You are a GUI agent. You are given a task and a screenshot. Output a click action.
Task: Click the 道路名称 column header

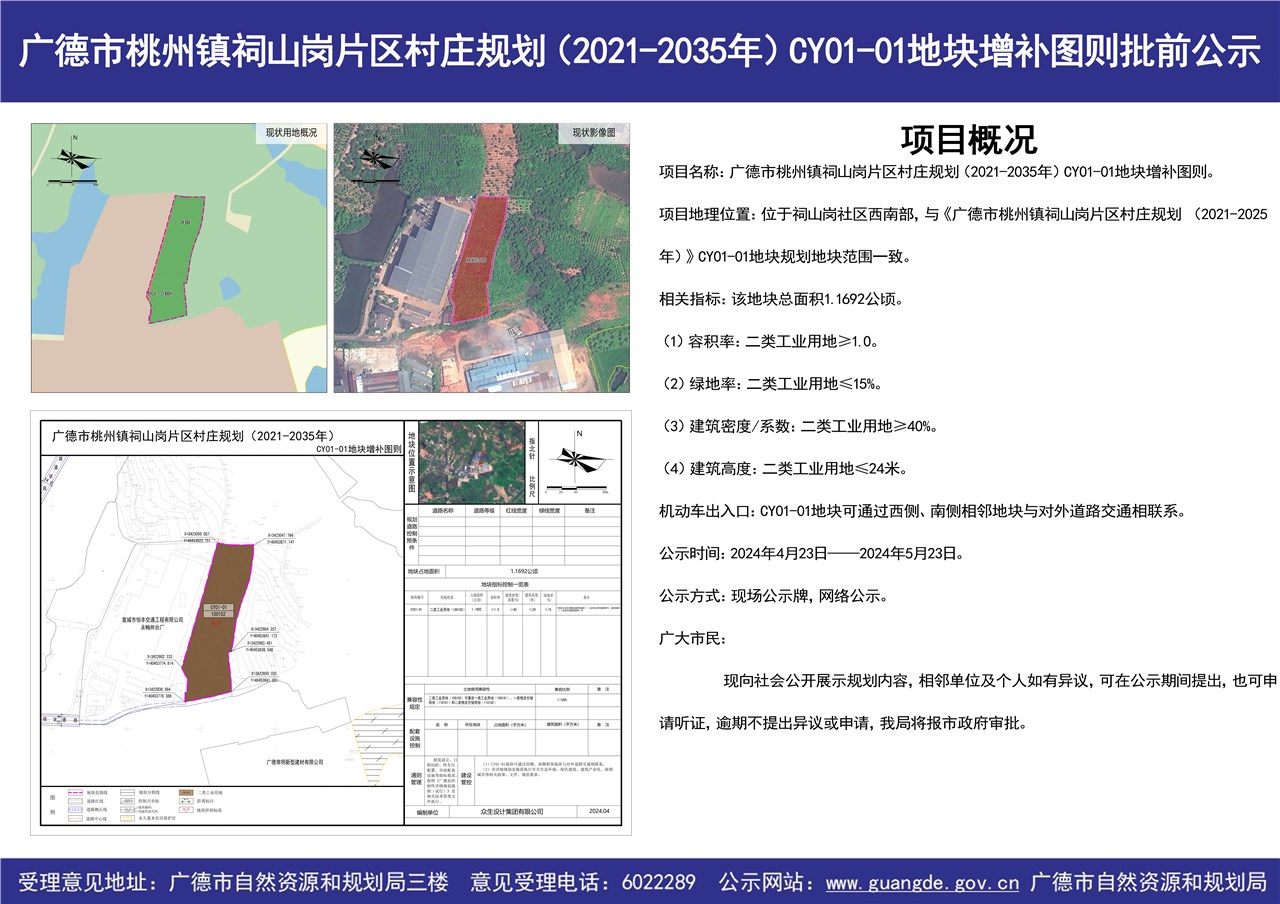pyautogui.click(x=443, y=510)
